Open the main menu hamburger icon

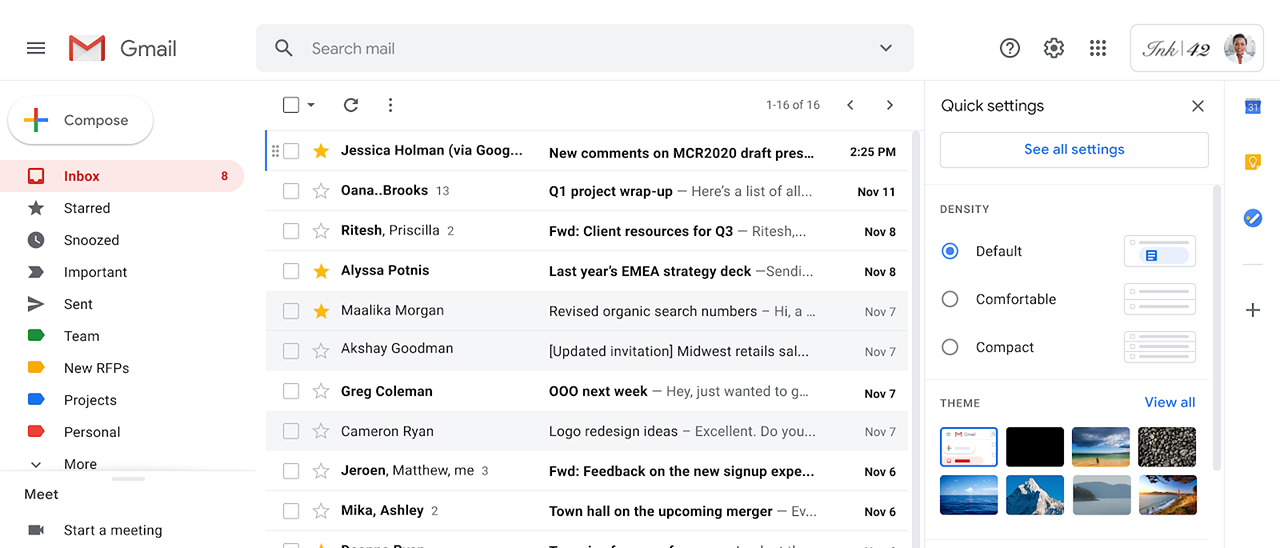(36, 48)
